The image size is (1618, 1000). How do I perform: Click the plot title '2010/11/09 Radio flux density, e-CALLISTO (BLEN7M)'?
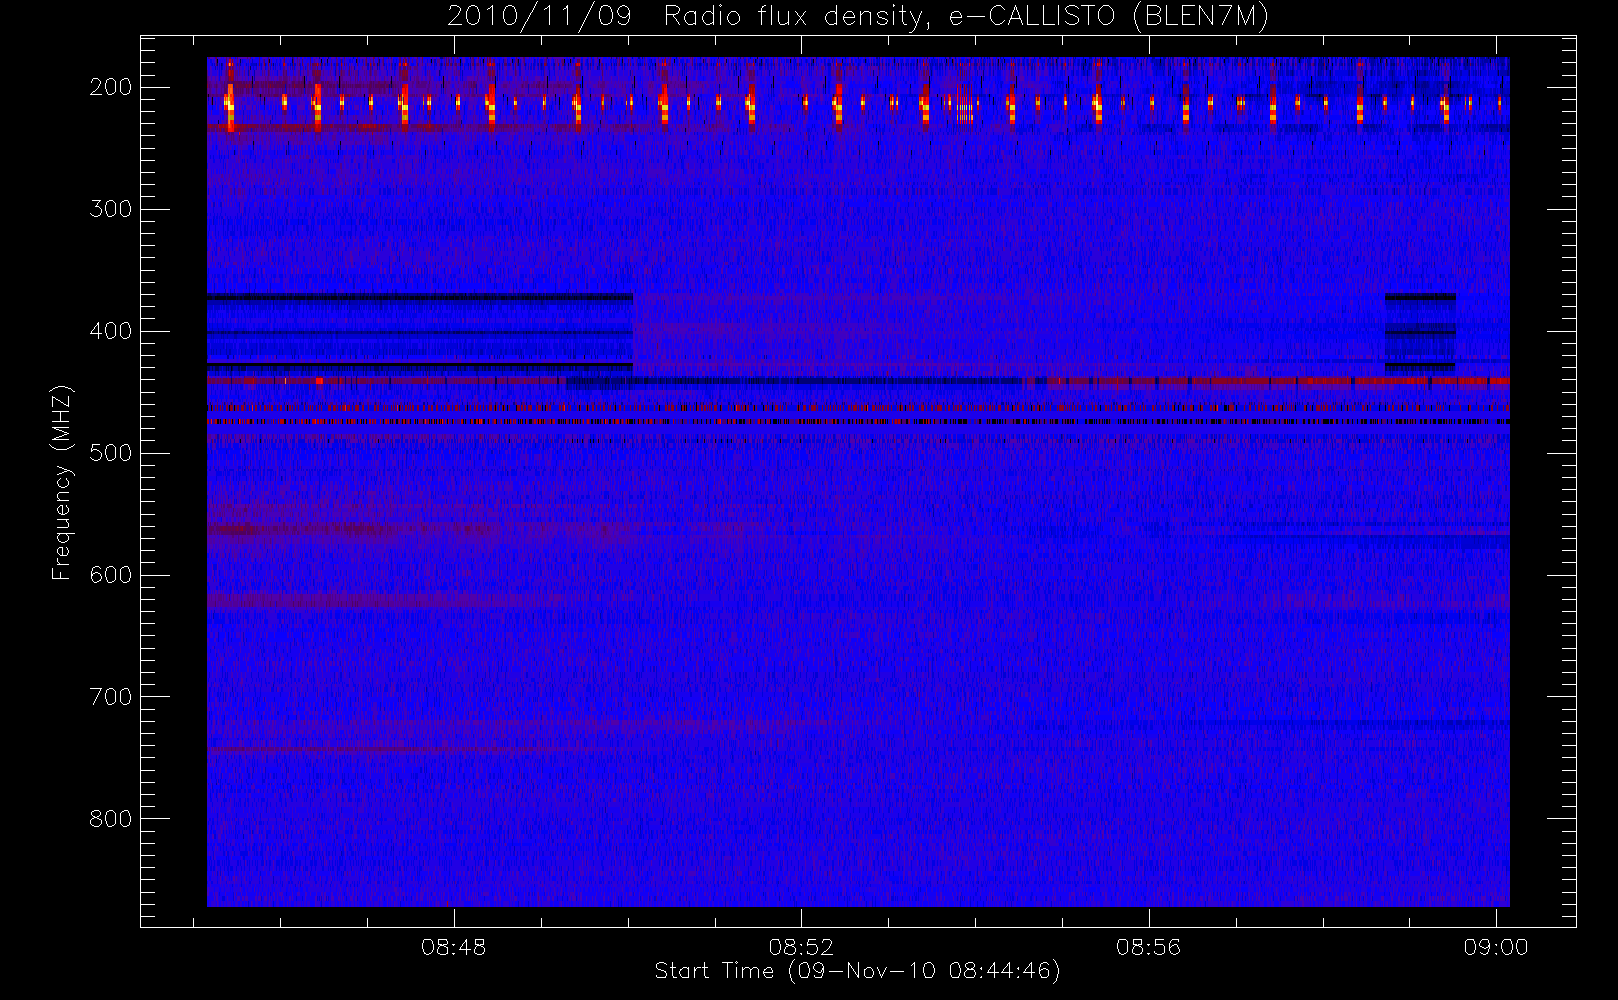point(858,16)
